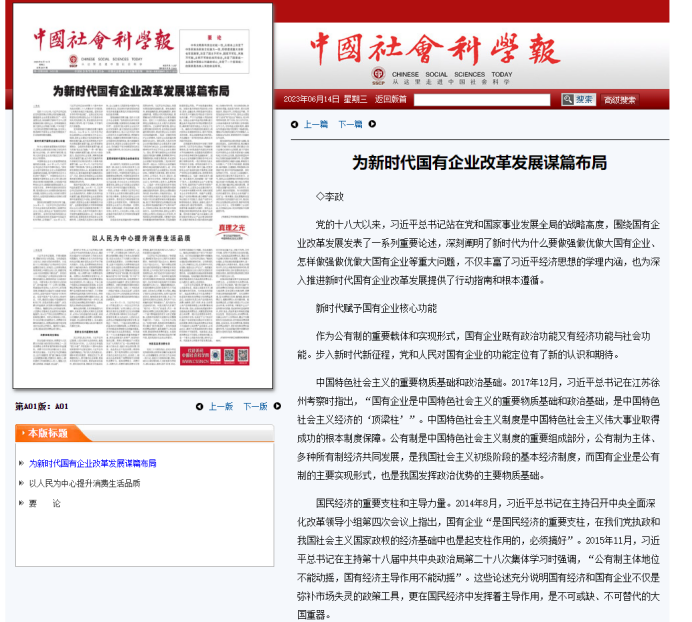
Task: Click the lower article headline on newspaper thumbnail
Action: [x=140, y=239]
